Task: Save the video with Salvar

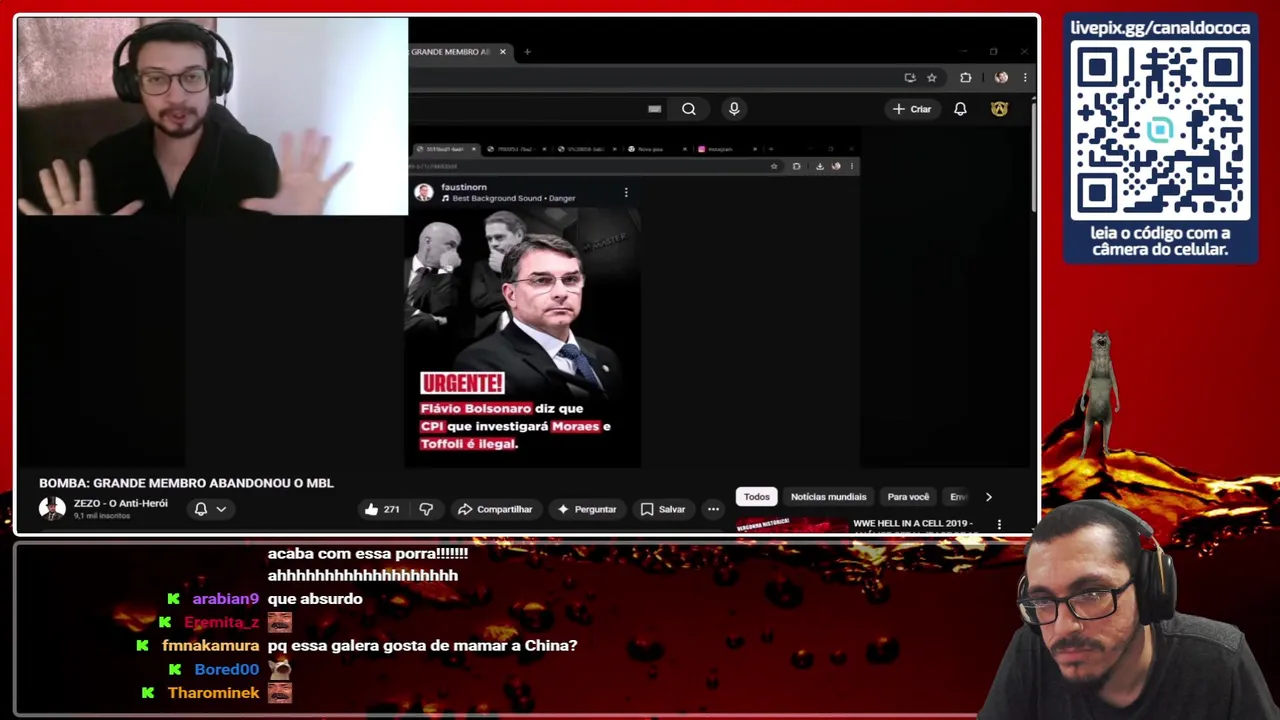Action: pos(663,509)
